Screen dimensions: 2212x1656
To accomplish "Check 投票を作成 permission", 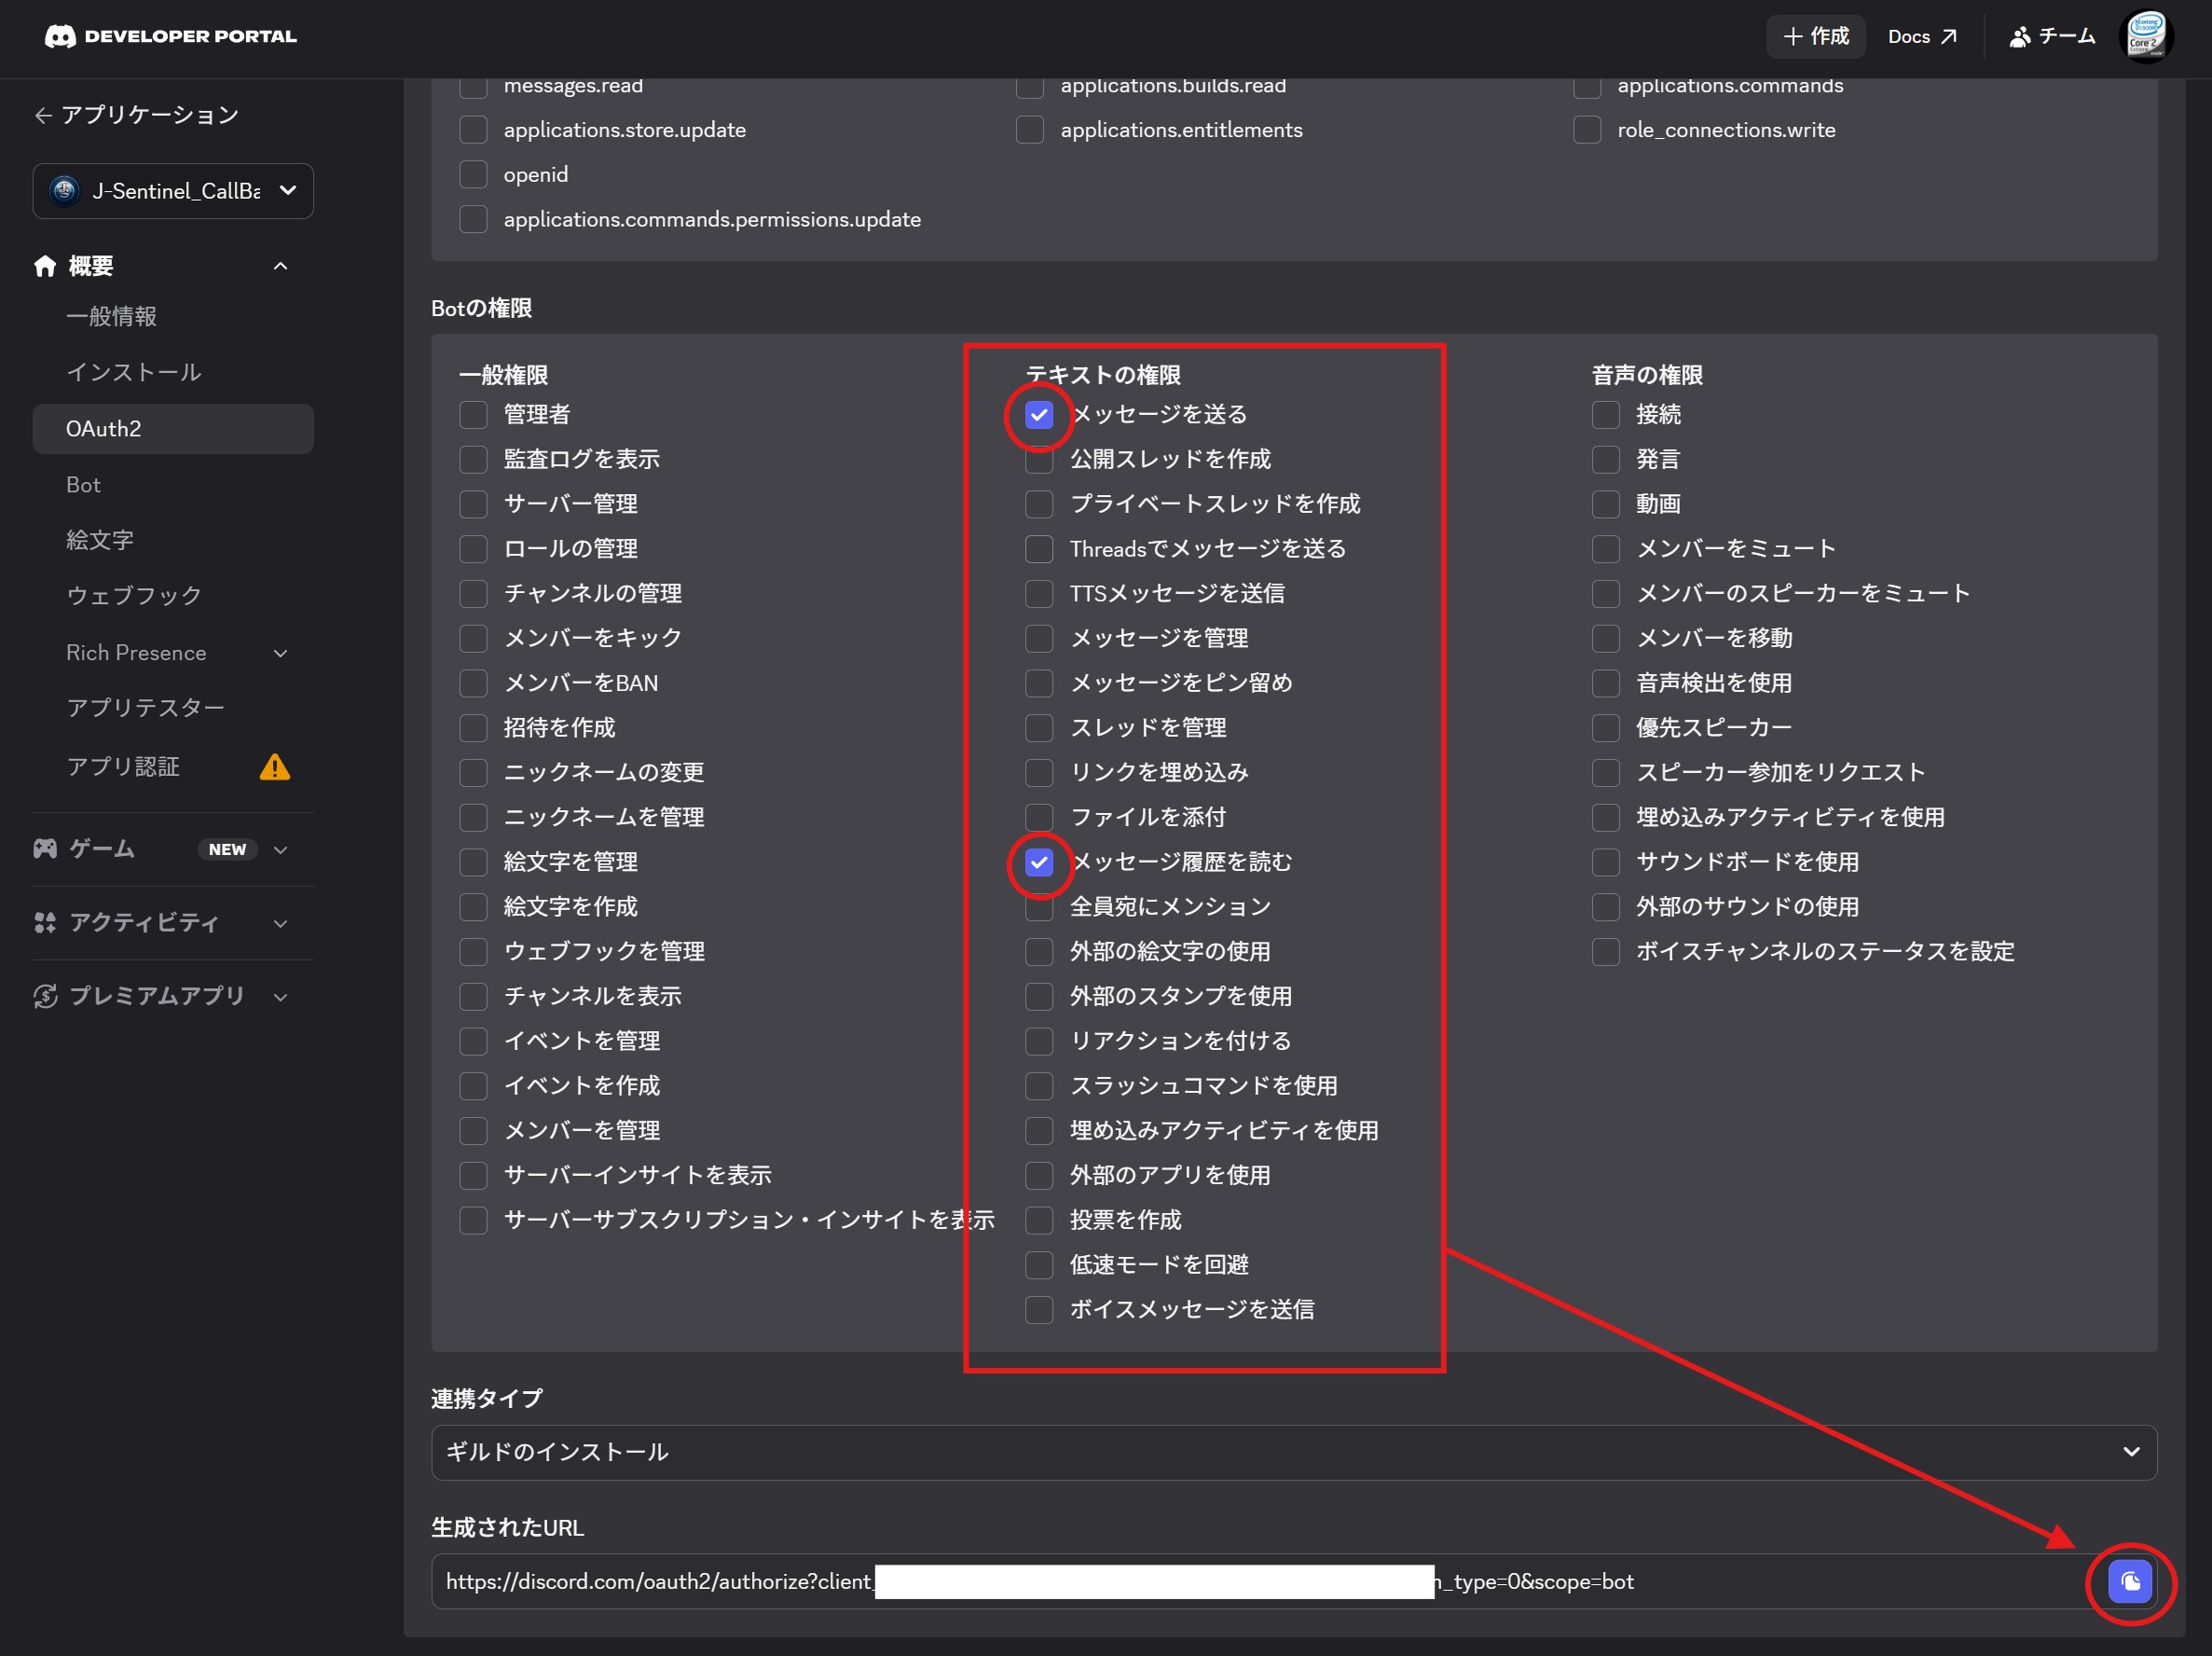I will (x=1039, y=1220).
